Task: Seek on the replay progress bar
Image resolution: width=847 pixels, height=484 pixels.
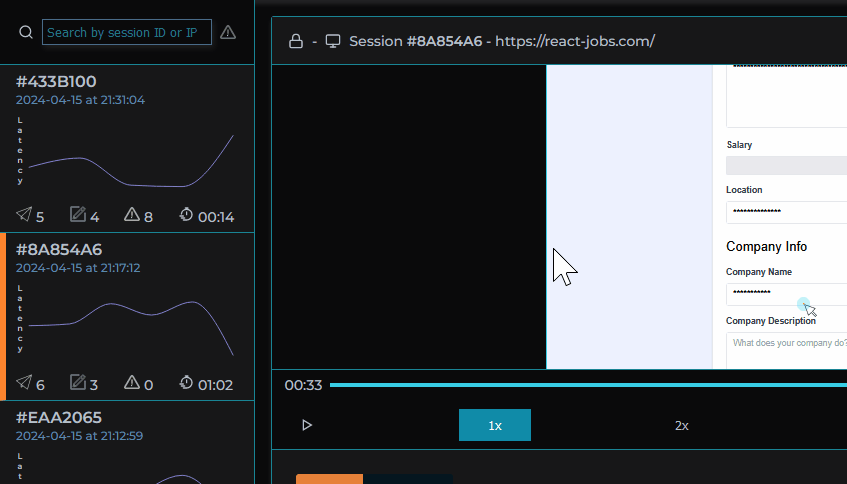Action: (x=588, y=385)
